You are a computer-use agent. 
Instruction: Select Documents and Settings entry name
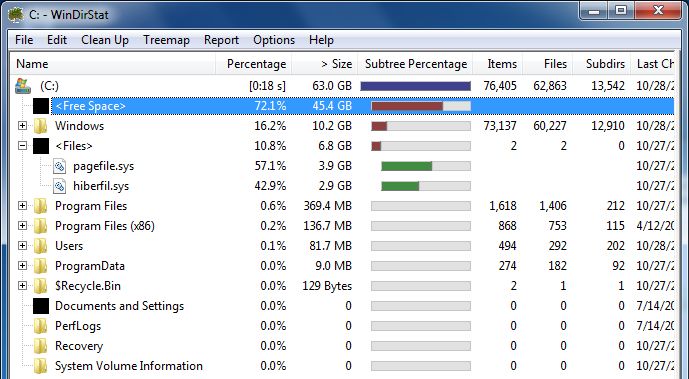(x=120, y=306)
